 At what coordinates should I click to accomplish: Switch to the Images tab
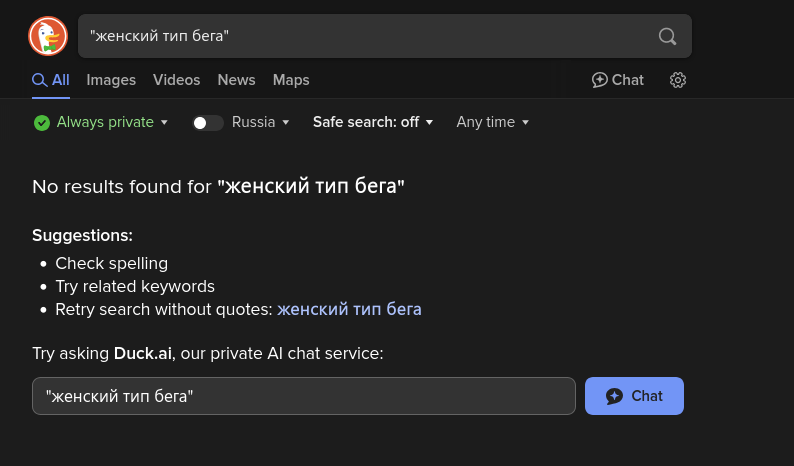click(x=111, y=80)
